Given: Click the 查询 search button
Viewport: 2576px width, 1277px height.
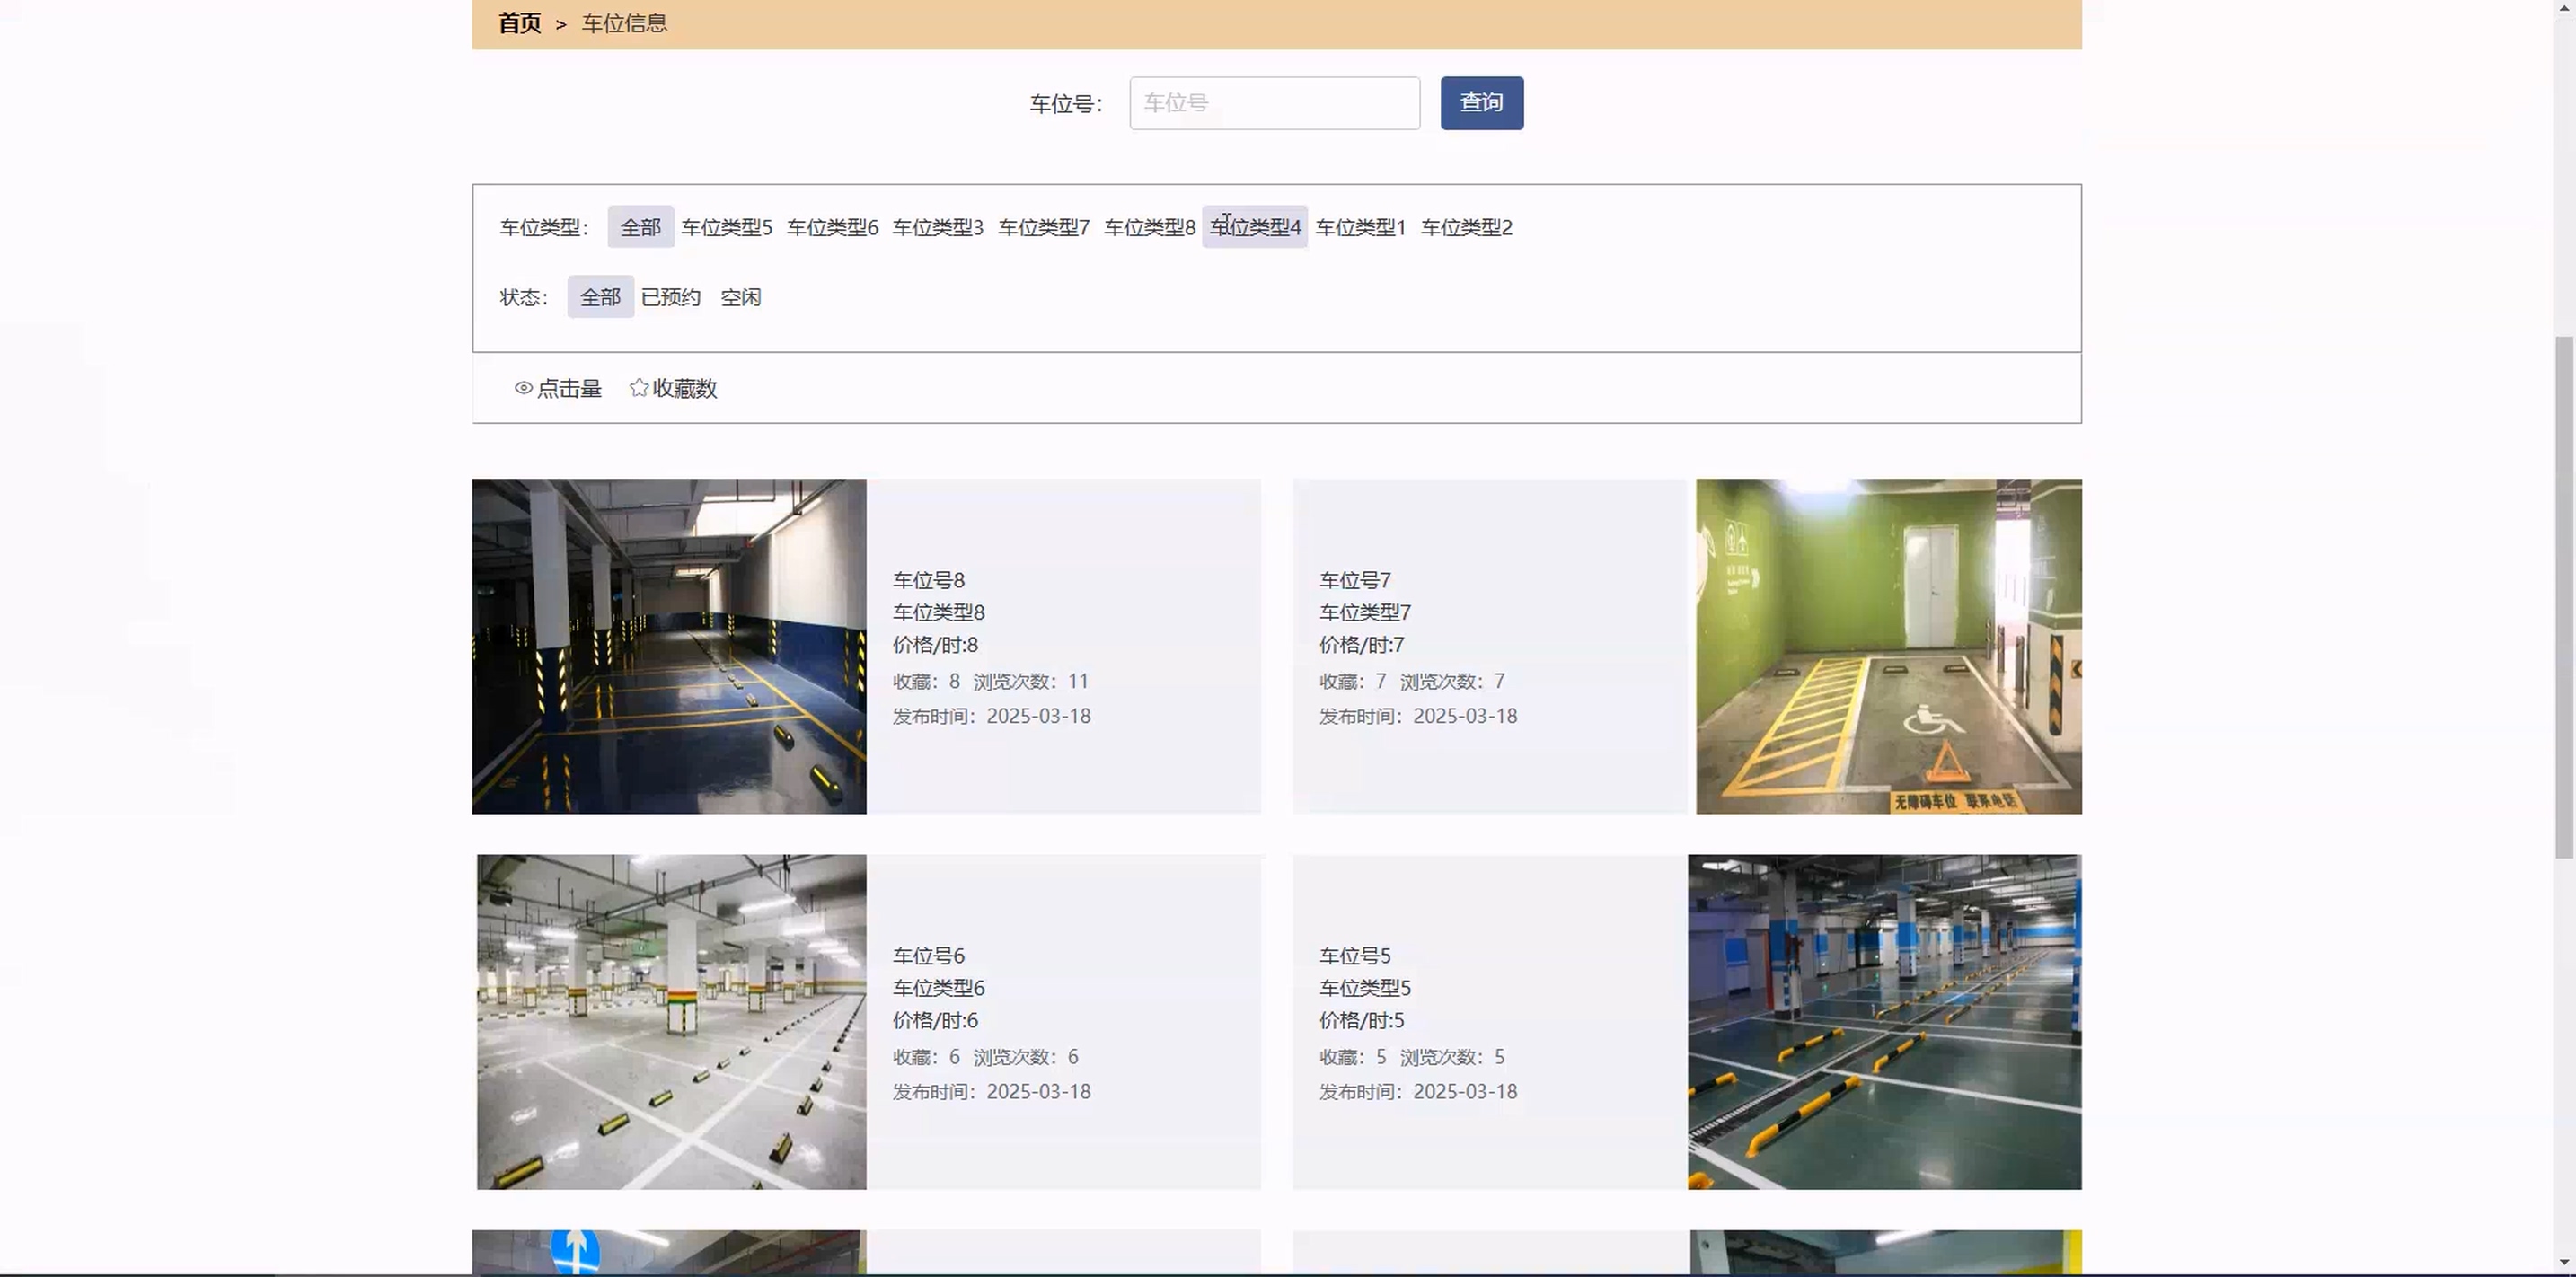Looking at the screenshot, I should coord(1481,103).
